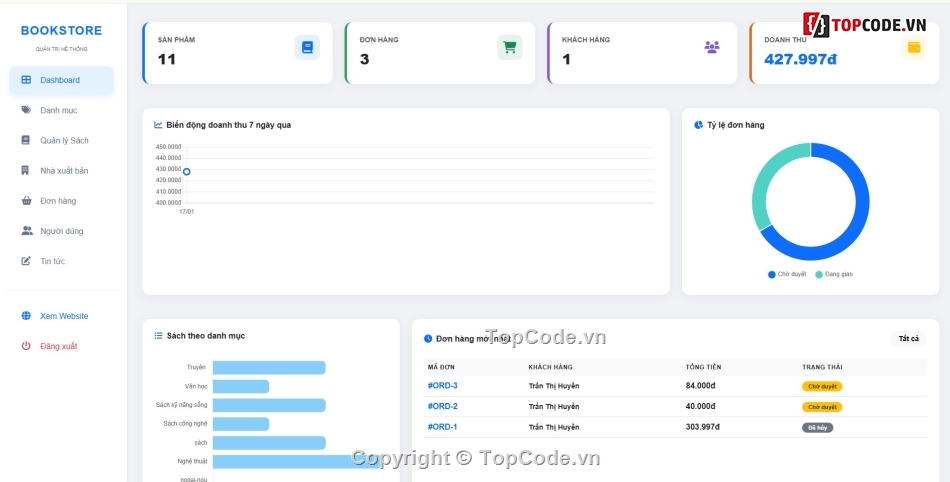Click the Sách công nghệ bar
Viewport: 950px width, 482px height.
(x=241, y=424)
